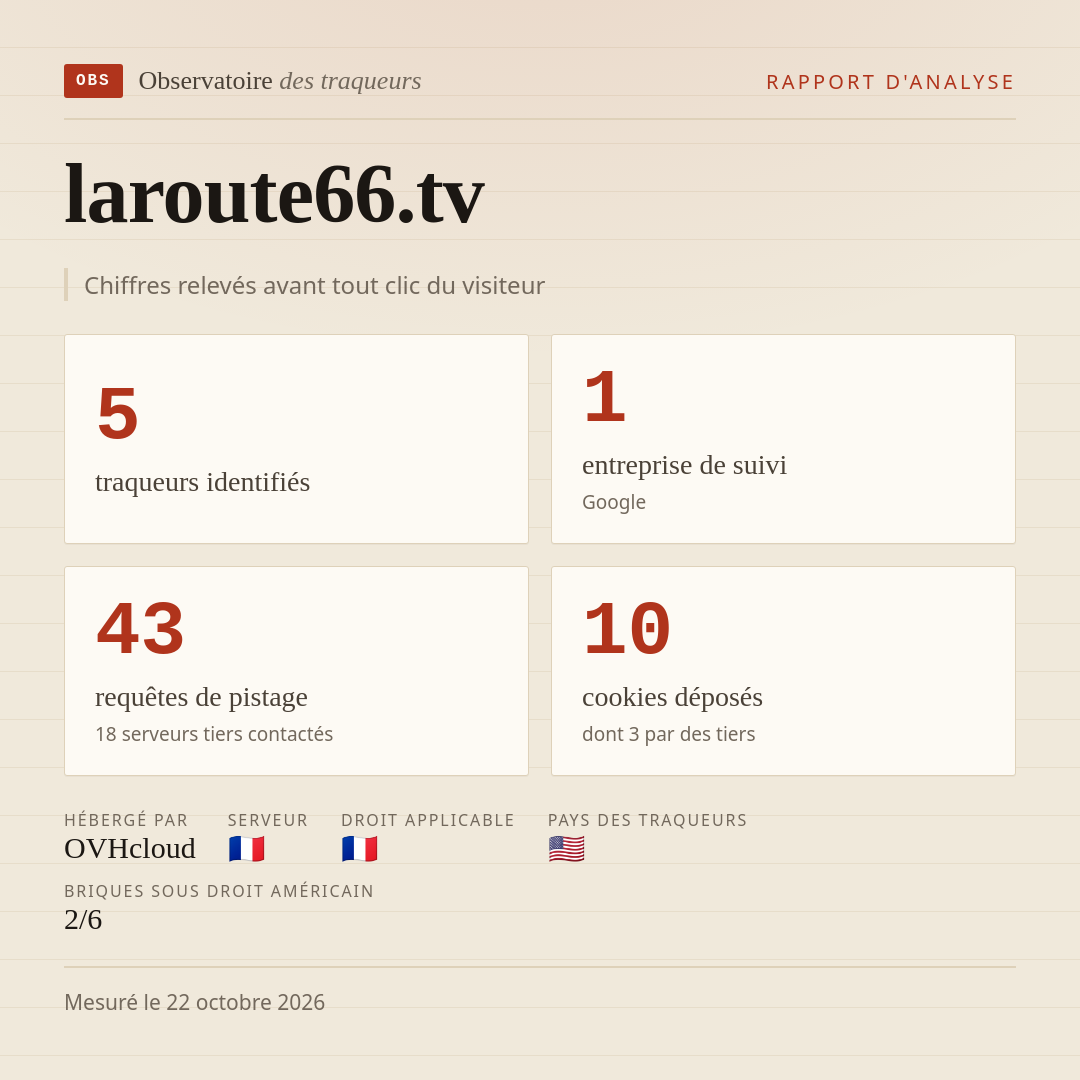The width and height of the screenshot is (1080, 1080).
Task: Click 'Chiffres relevés avant tout clic du visiteur'
Action: click(x=314, y=285)
